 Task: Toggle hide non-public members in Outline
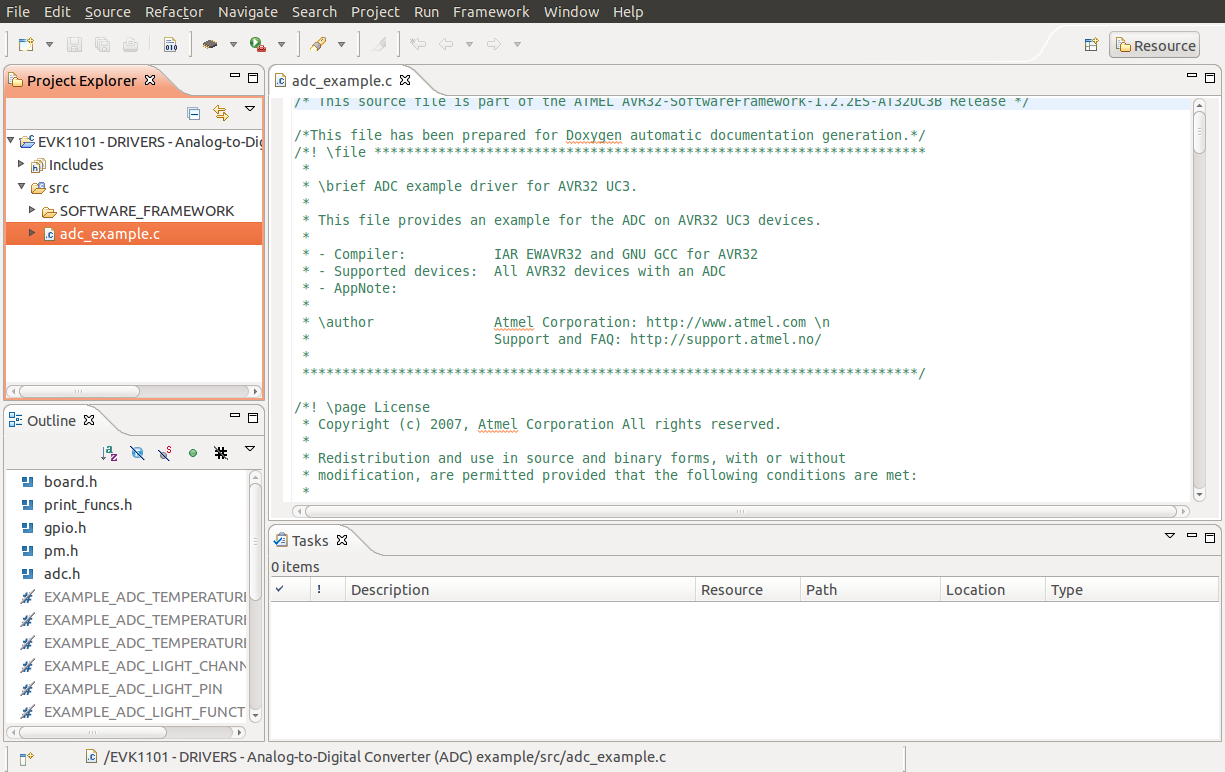tap(193, 452)
